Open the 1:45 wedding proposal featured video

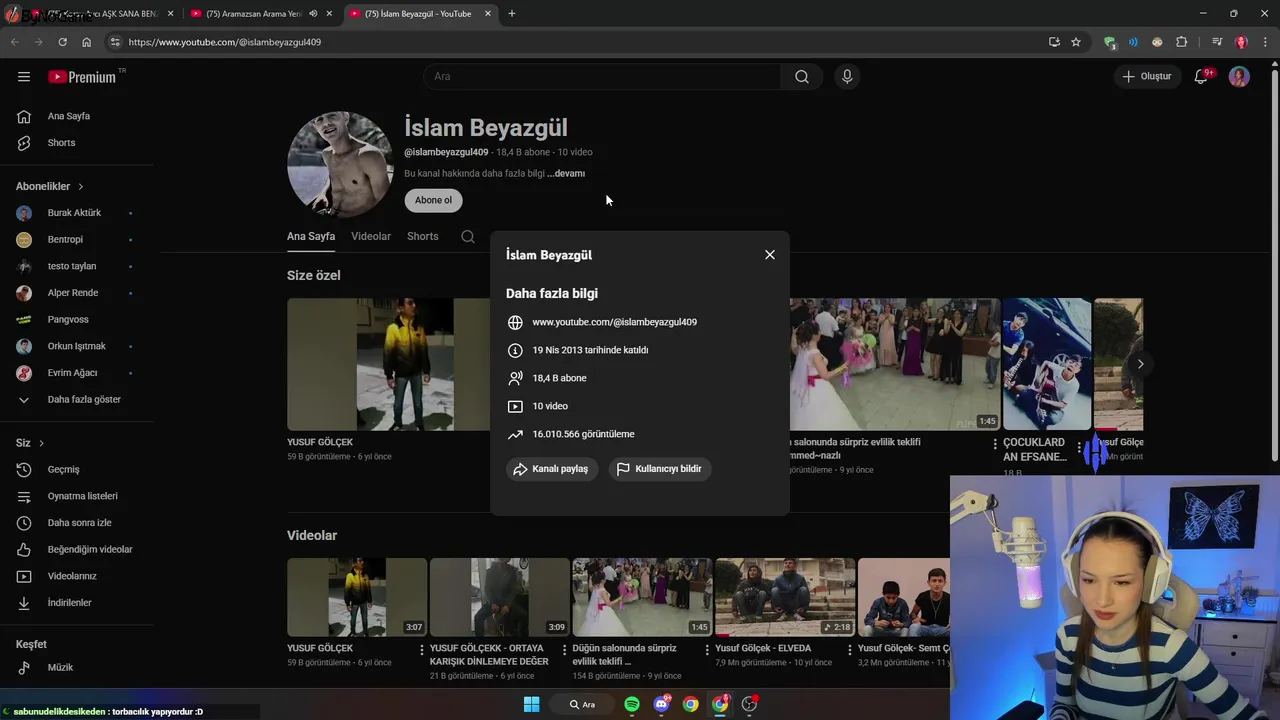pos(895,364)
